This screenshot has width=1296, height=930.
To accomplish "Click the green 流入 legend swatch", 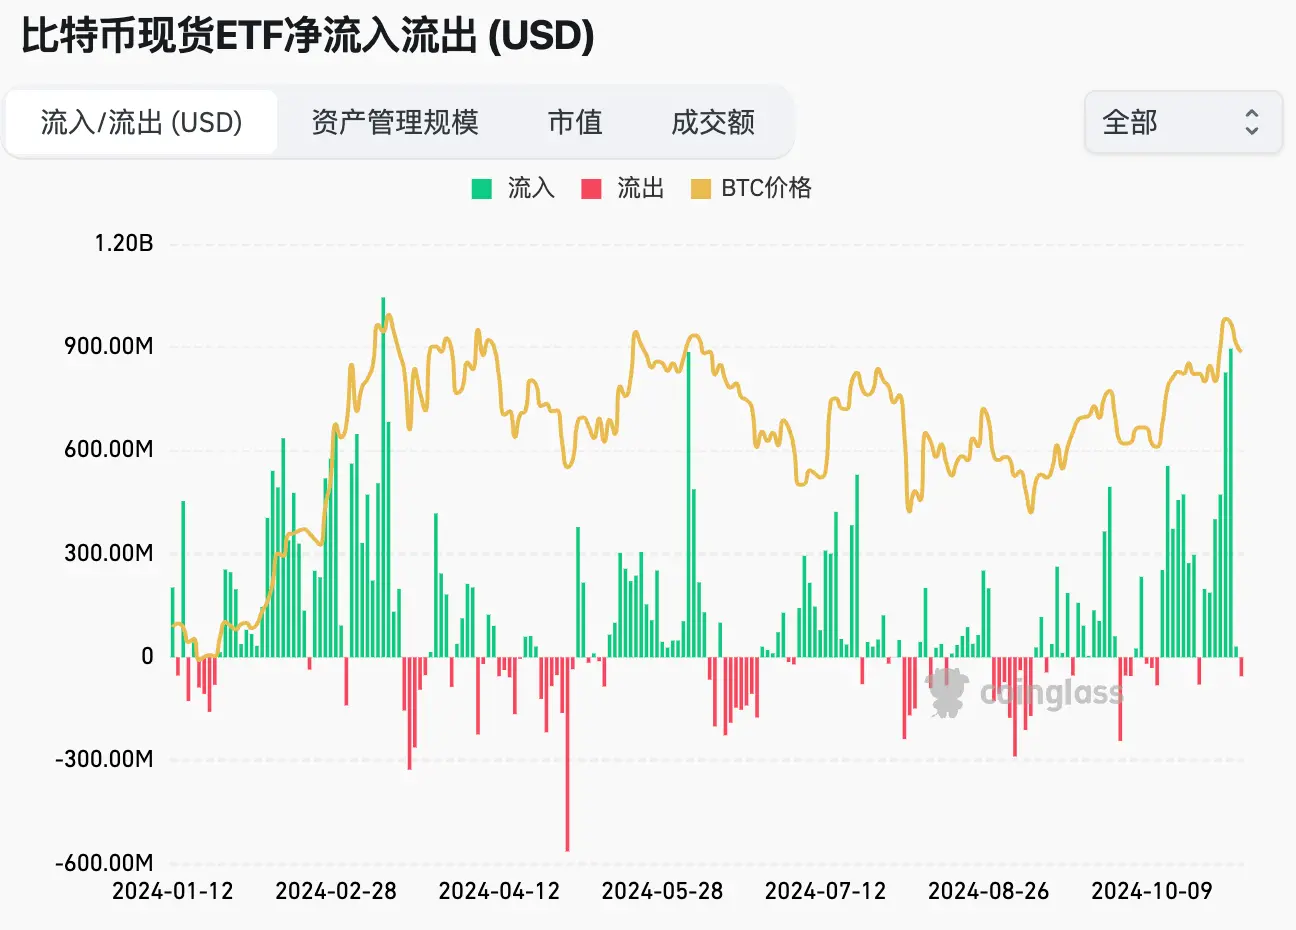I will coord(482,188).
